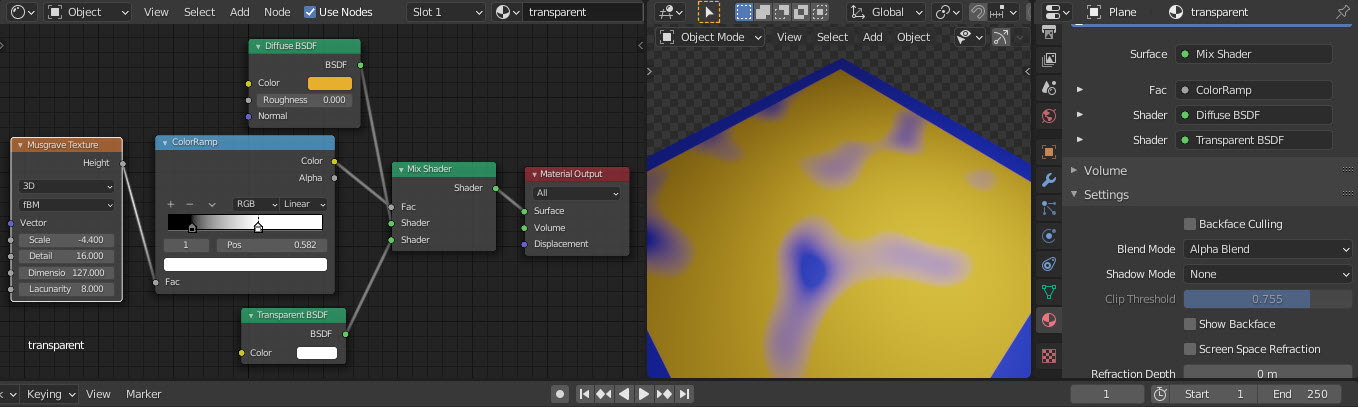This screenshot has width=1358, height=407.
Task: Enable the Backface Culling checkbox
Action: [x=1190, y=224]
